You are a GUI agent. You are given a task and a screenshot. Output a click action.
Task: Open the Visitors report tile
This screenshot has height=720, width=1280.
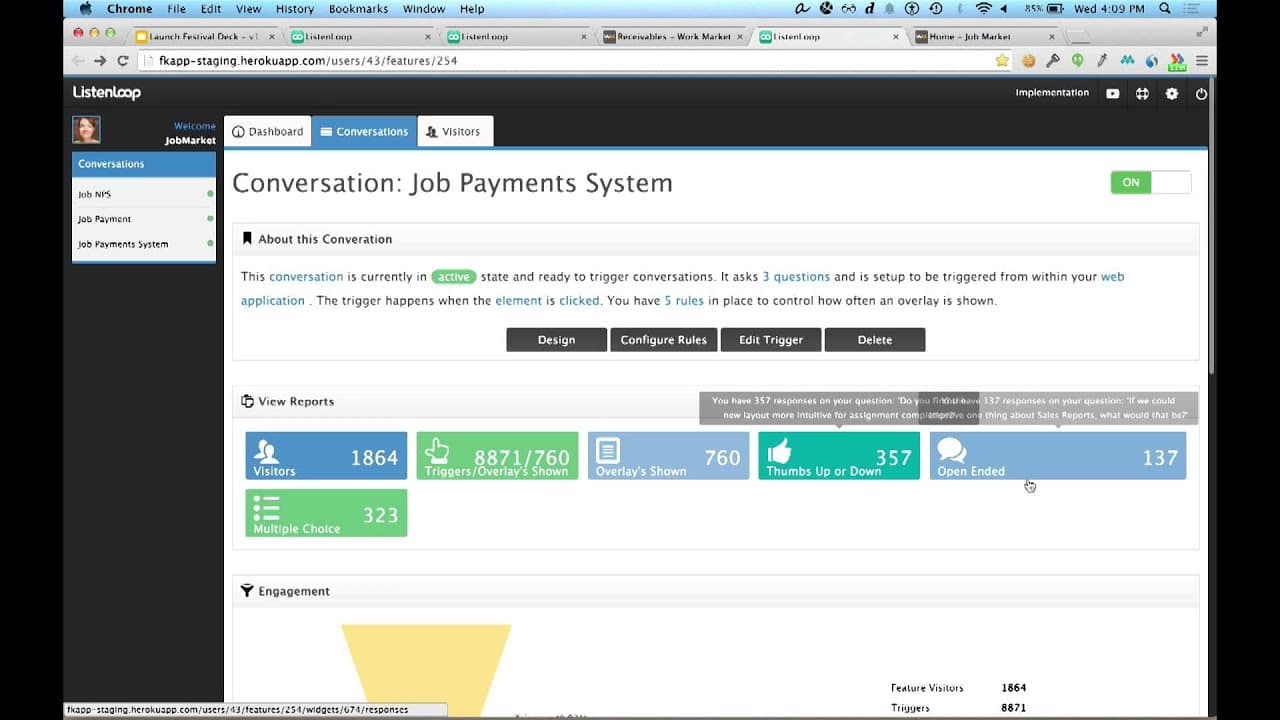click(326, 456)
